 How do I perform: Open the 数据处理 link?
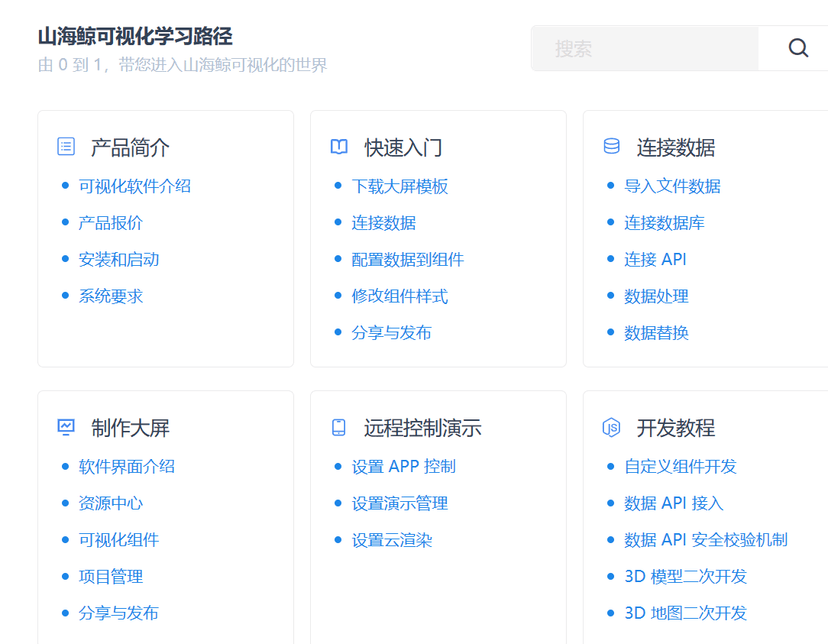(656, 296)
